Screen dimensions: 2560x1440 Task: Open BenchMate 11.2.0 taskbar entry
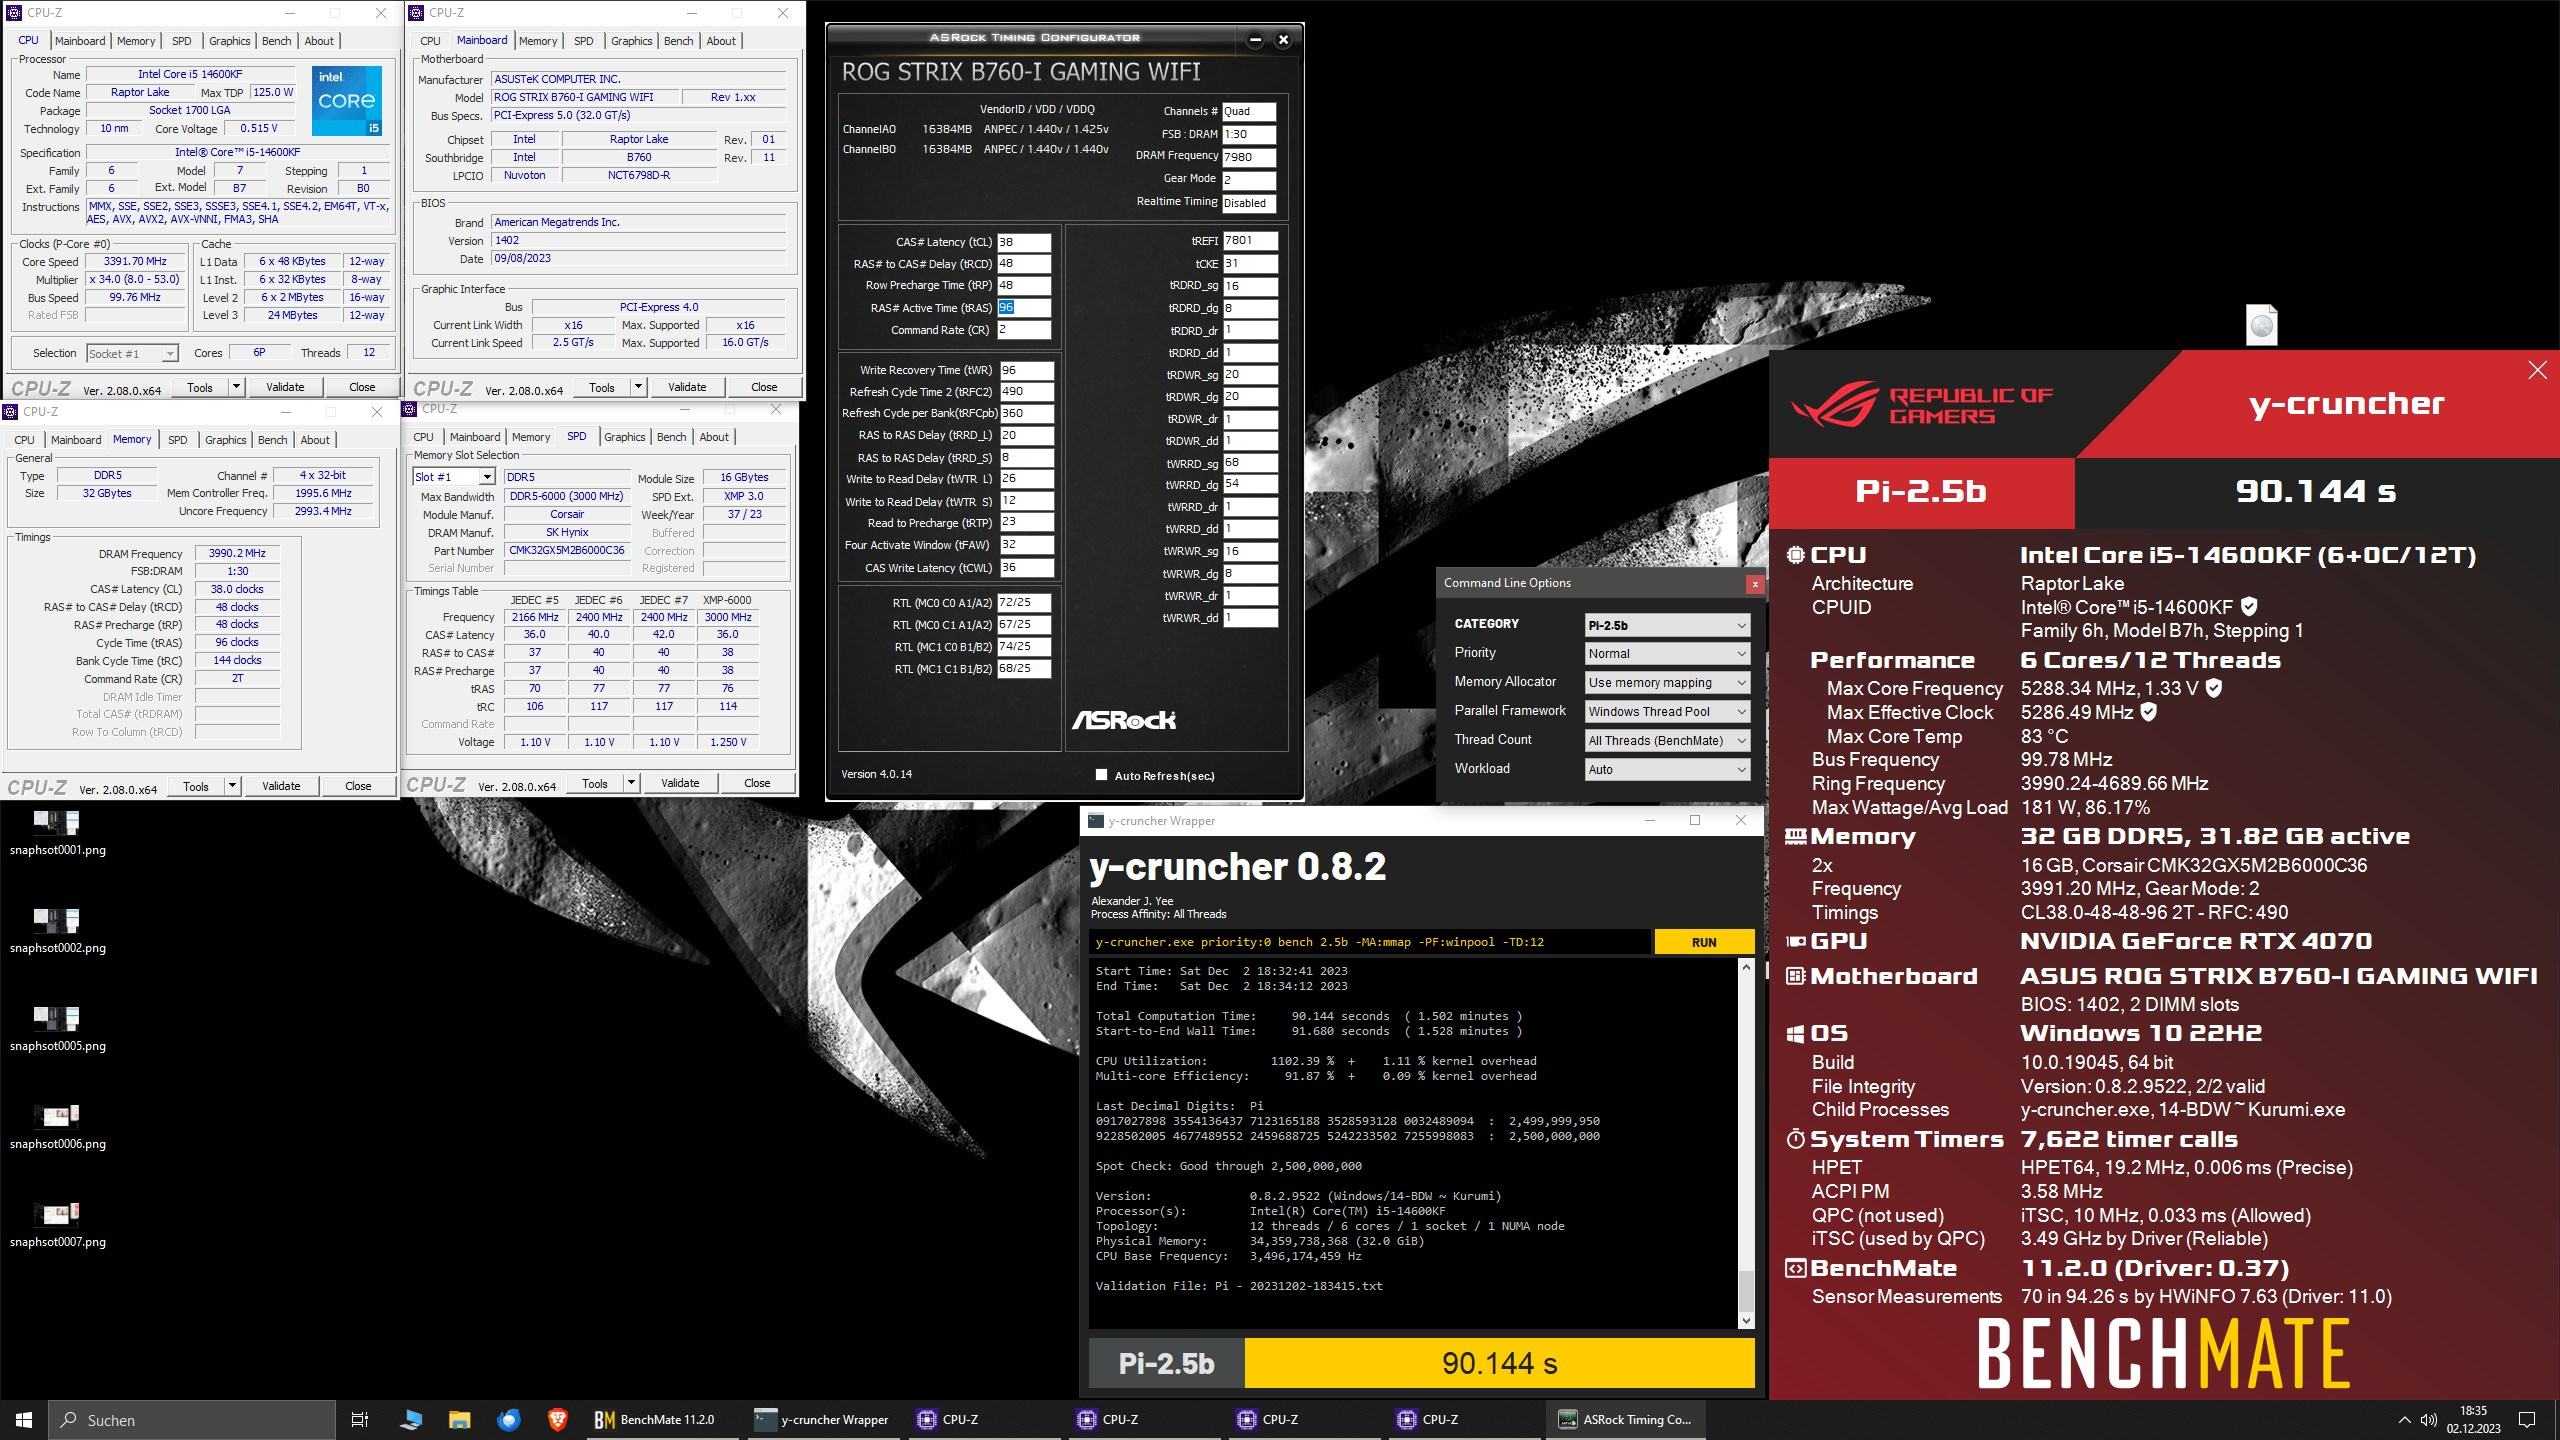pos(655,1419)
